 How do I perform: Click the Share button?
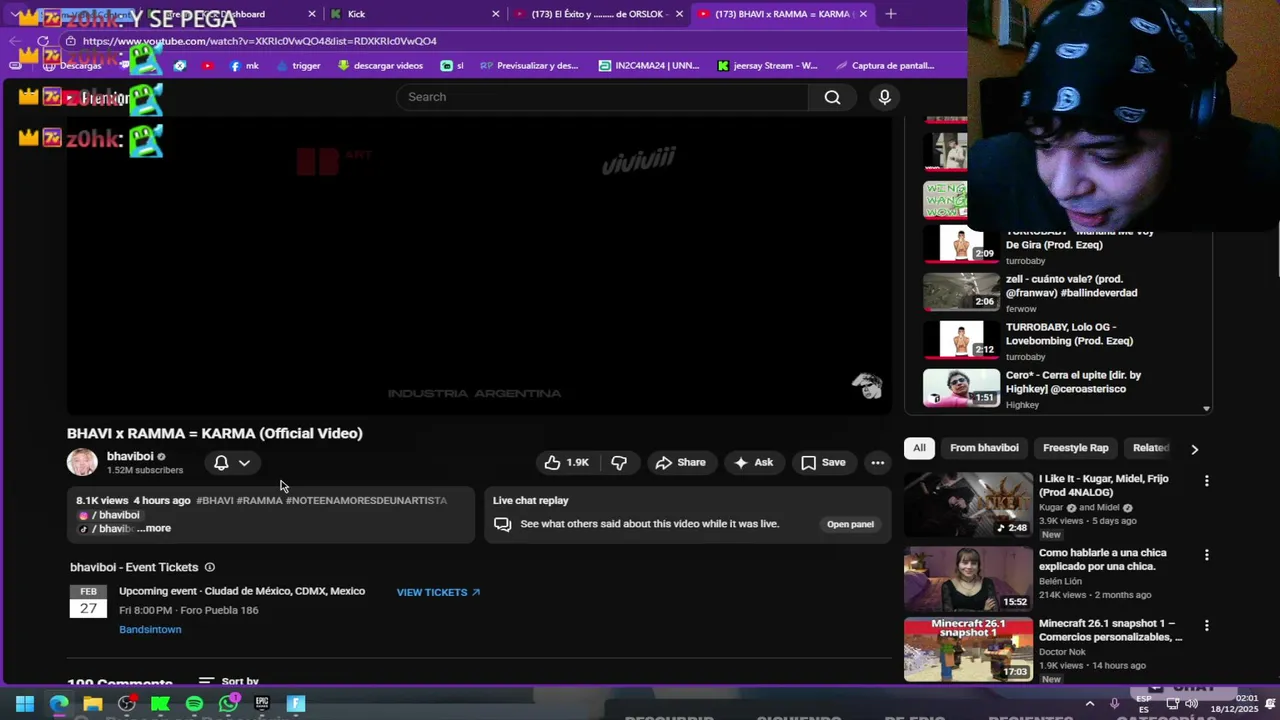pos(680,462)
